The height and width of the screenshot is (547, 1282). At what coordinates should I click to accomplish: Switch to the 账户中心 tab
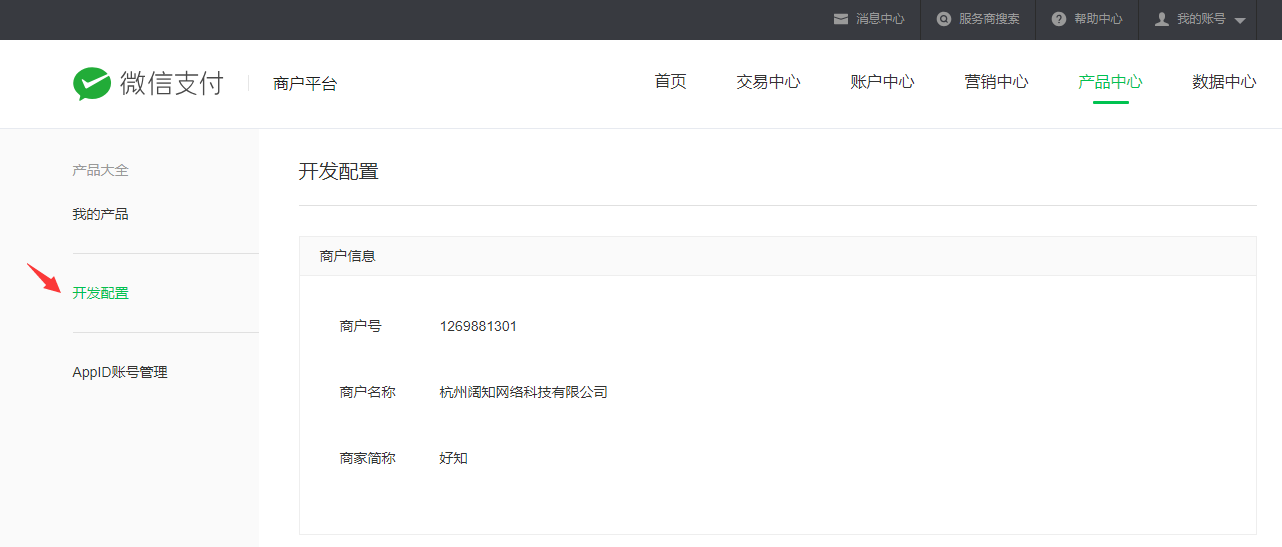[x=882, y=82]
